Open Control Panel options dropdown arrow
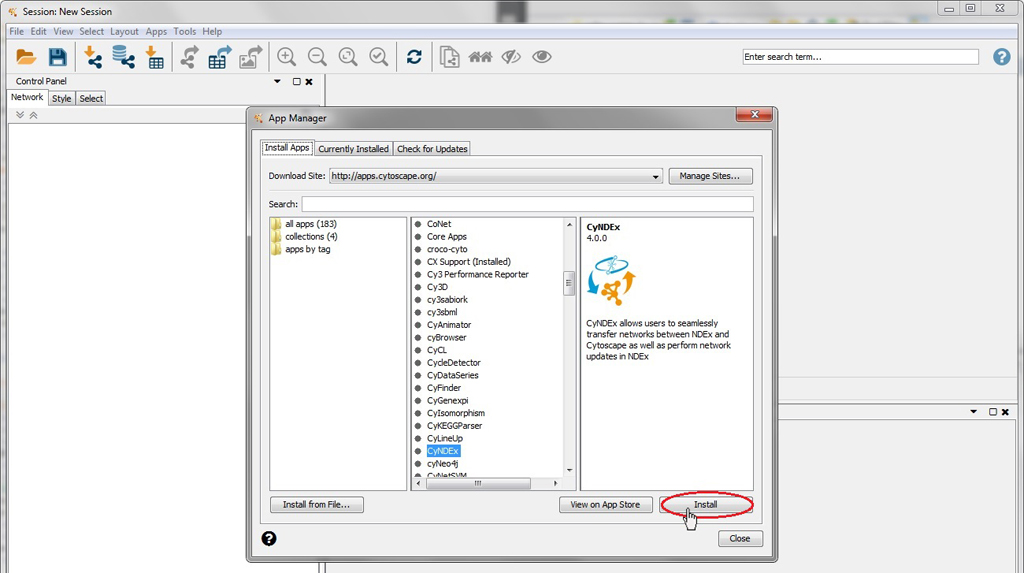Screen dimensions: 1024x573 tap(277, 82)
